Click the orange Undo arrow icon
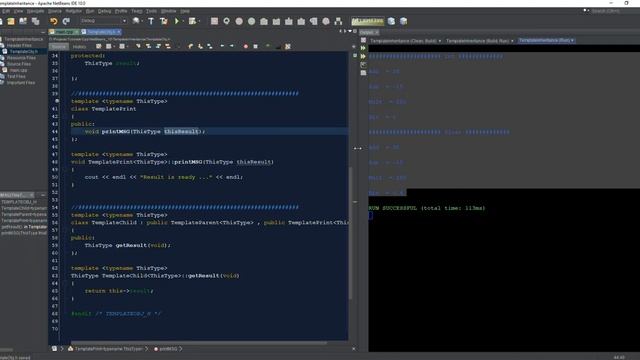 [x=54, y=21]
